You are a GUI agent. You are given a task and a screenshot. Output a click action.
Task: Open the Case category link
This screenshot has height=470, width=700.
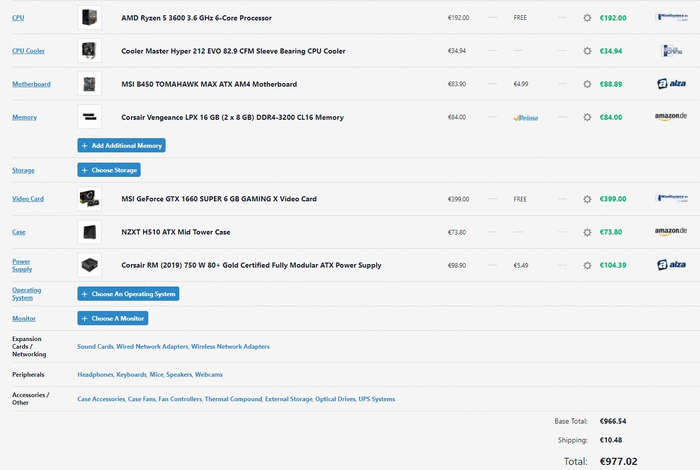pos(19,232)
